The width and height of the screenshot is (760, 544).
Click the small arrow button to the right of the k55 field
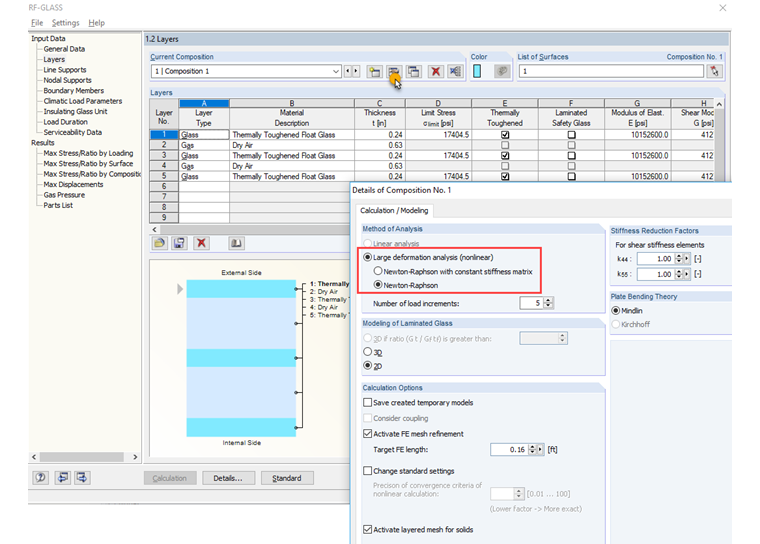coord(686,274)
